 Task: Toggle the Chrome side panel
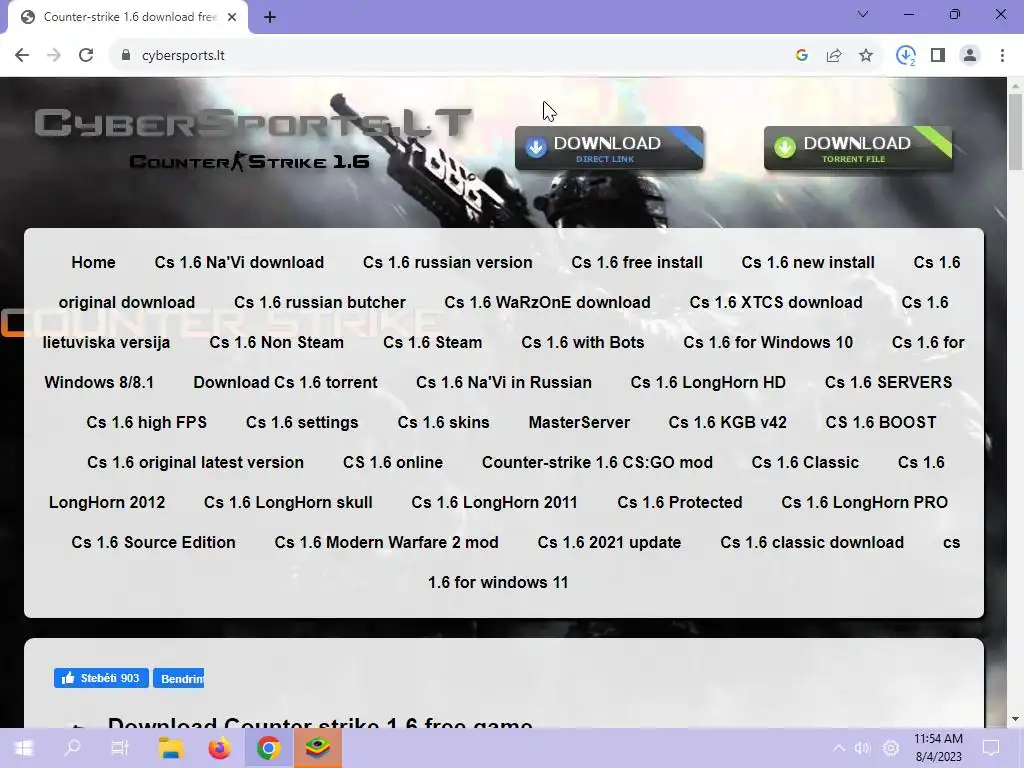938,56
